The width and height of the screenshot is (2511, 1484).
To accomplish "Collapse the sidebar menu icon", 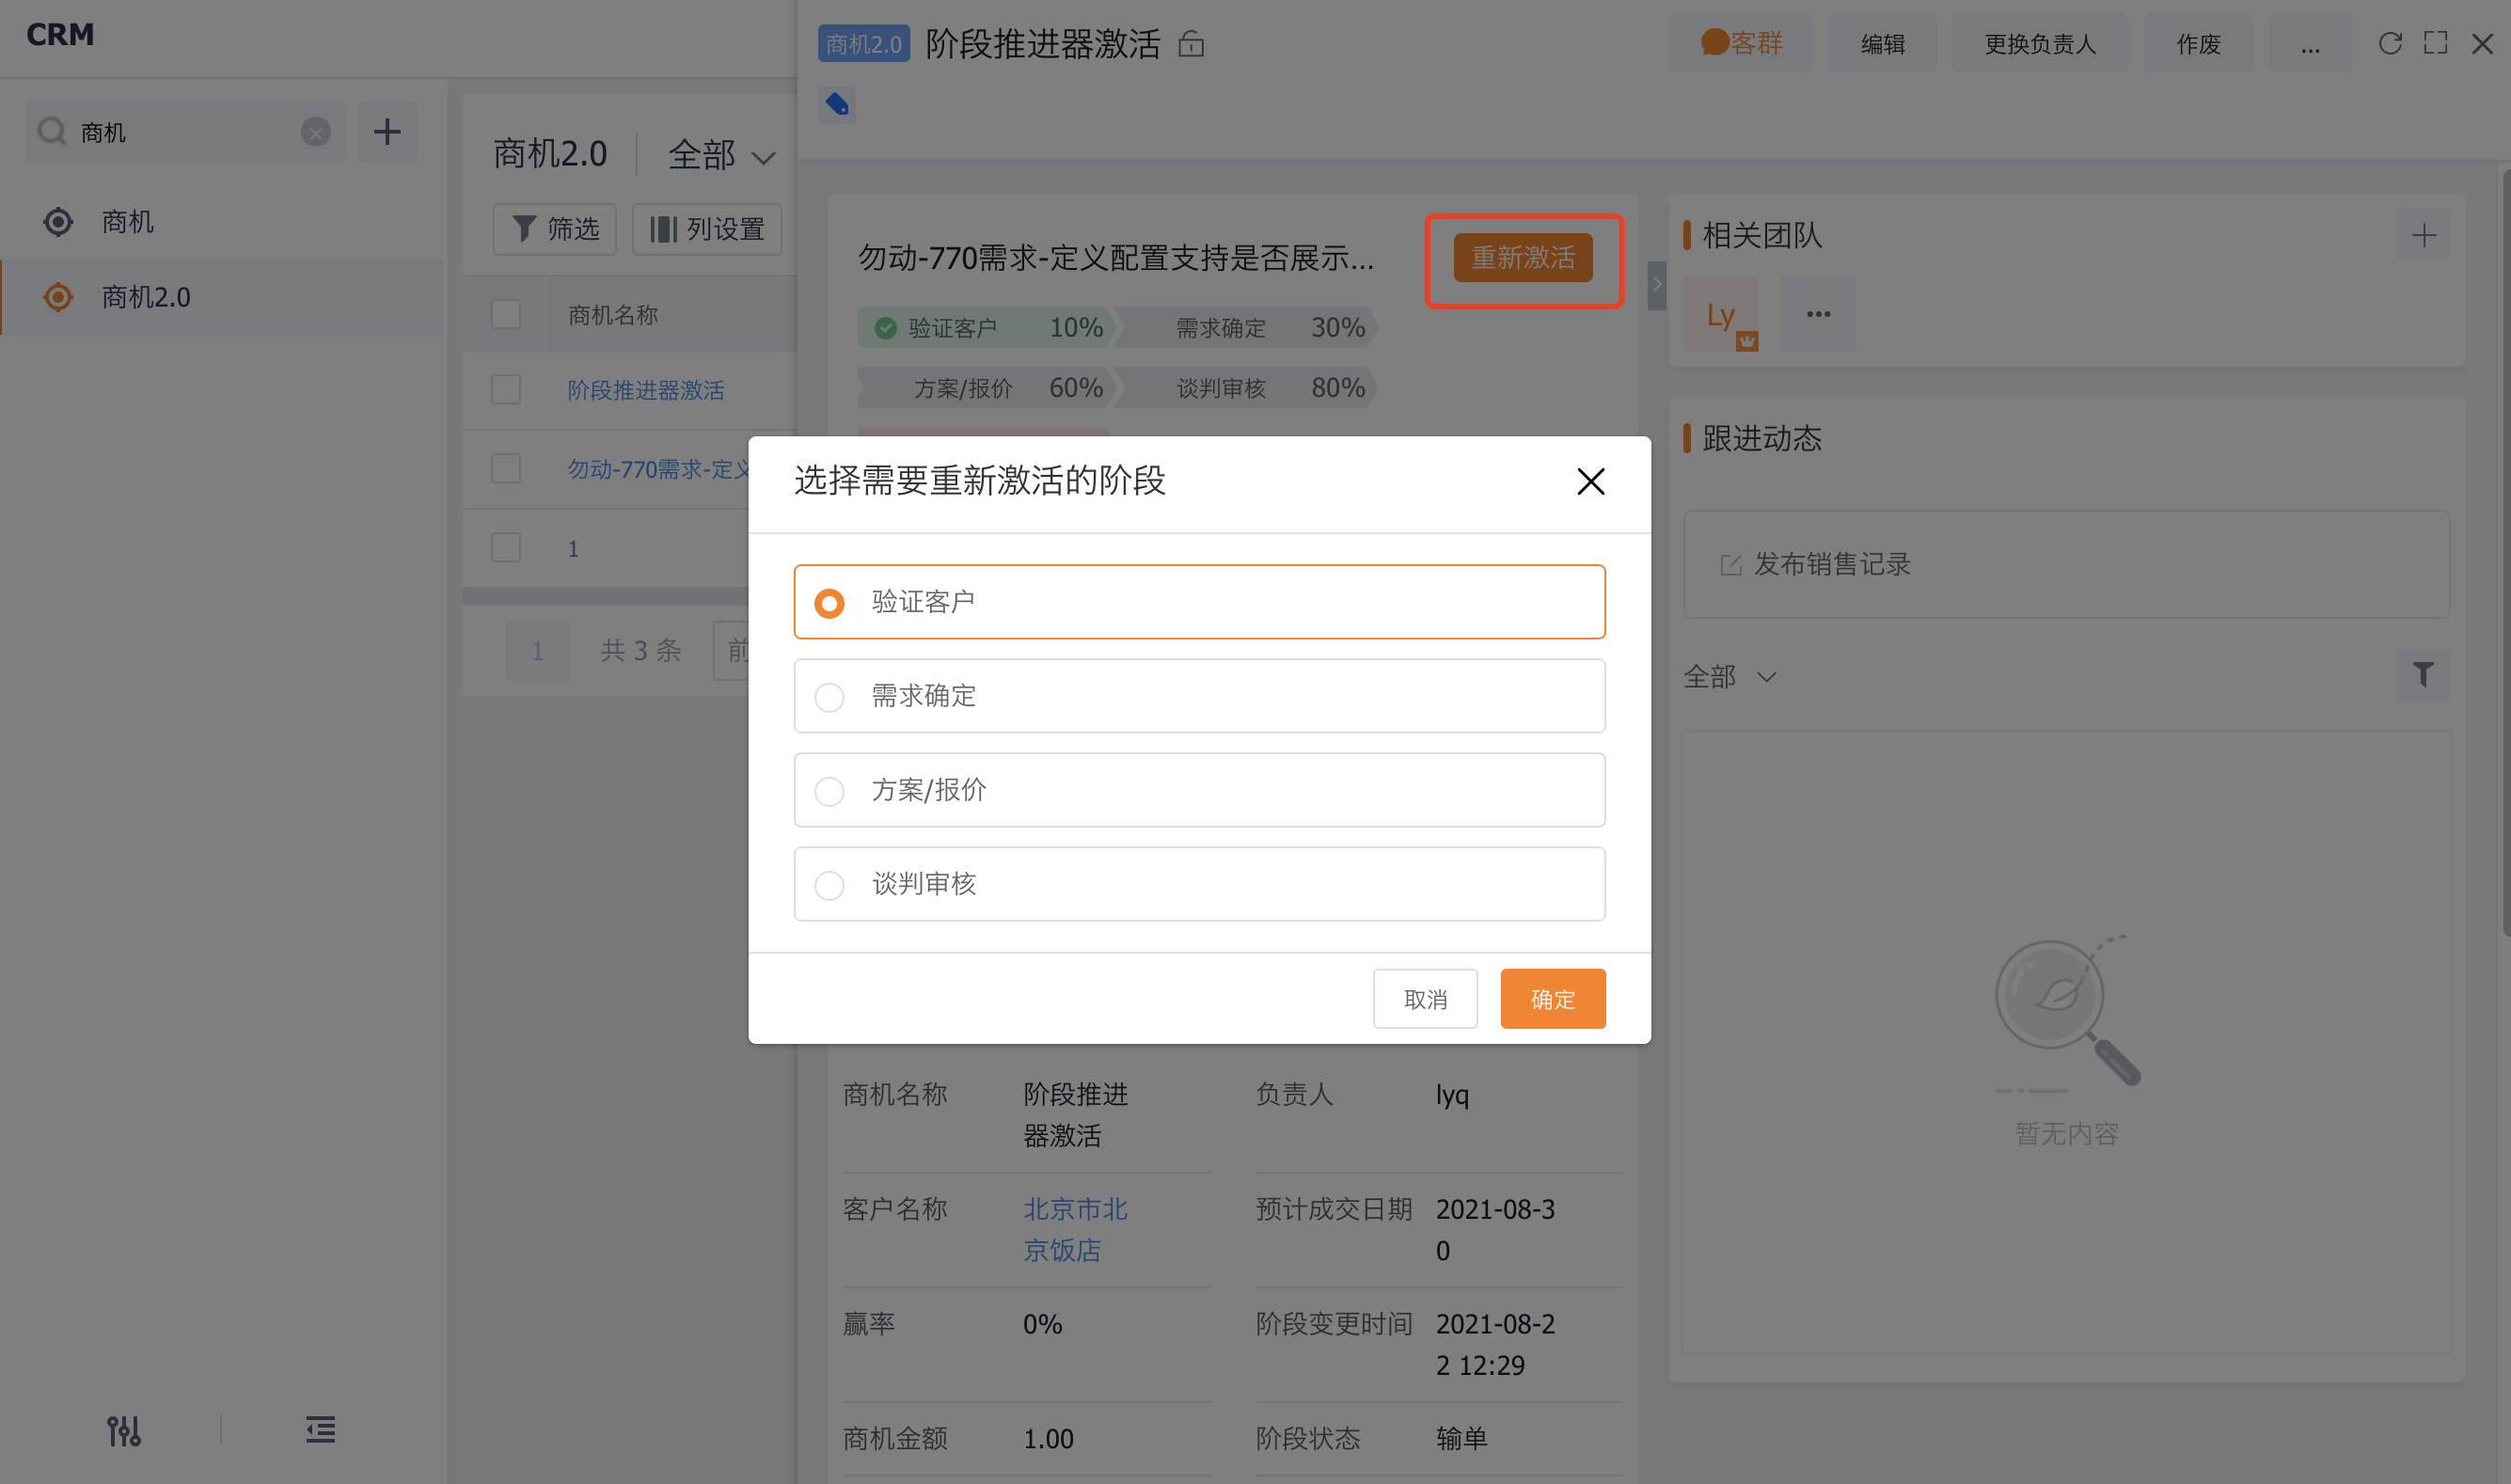I will tap(320, 1430).
